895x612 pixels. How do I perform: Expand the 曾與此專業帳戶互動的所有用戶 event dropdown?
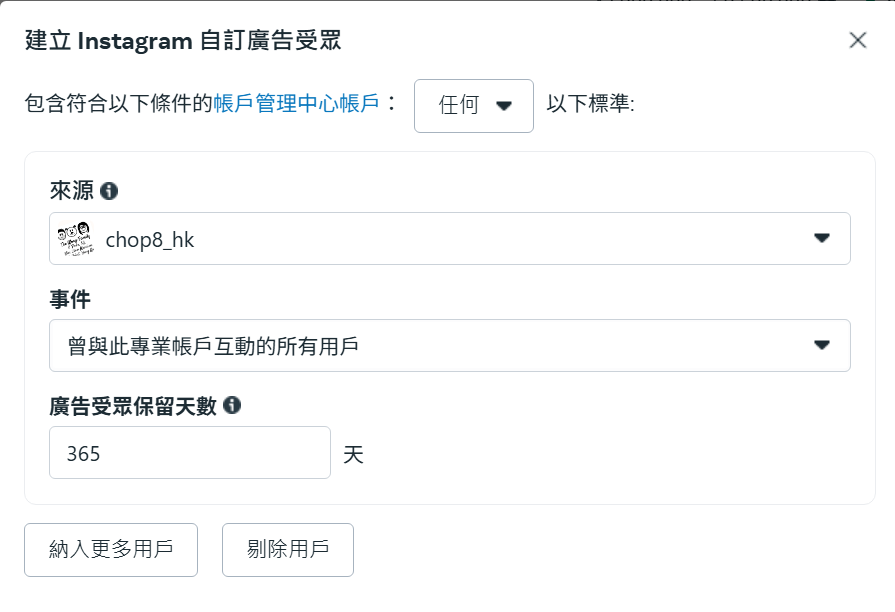click(449, 345)
